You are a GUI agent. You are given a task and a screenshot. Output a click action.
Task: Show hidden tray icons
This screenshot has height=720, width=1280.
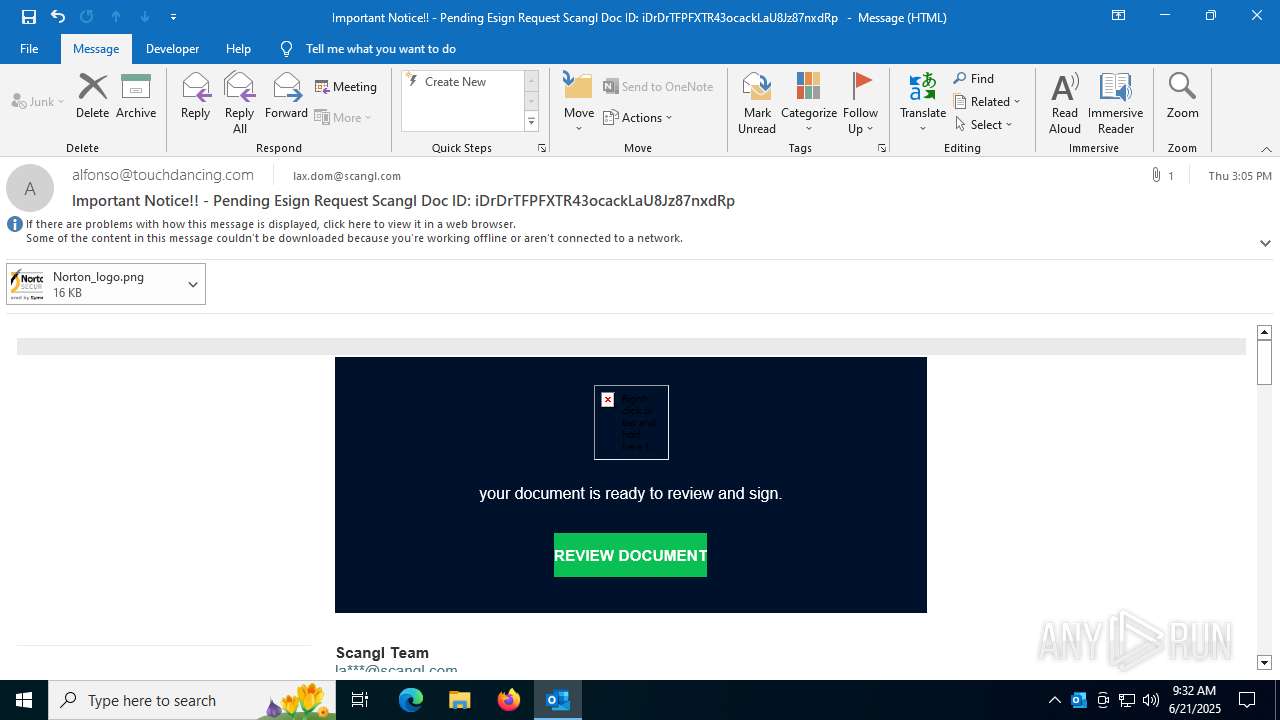pos(1055,700)
